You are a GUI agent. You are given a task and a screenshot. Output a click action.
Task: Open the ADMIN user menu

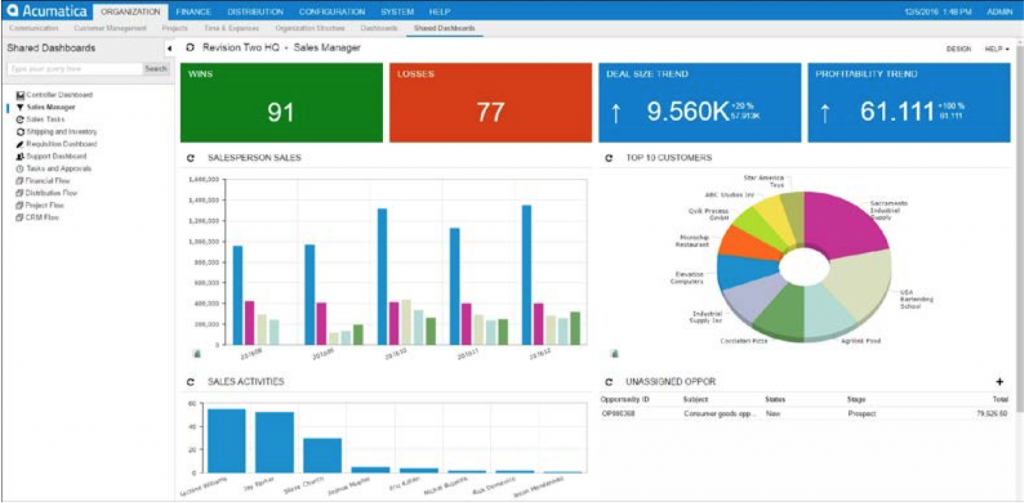point(999,12)
